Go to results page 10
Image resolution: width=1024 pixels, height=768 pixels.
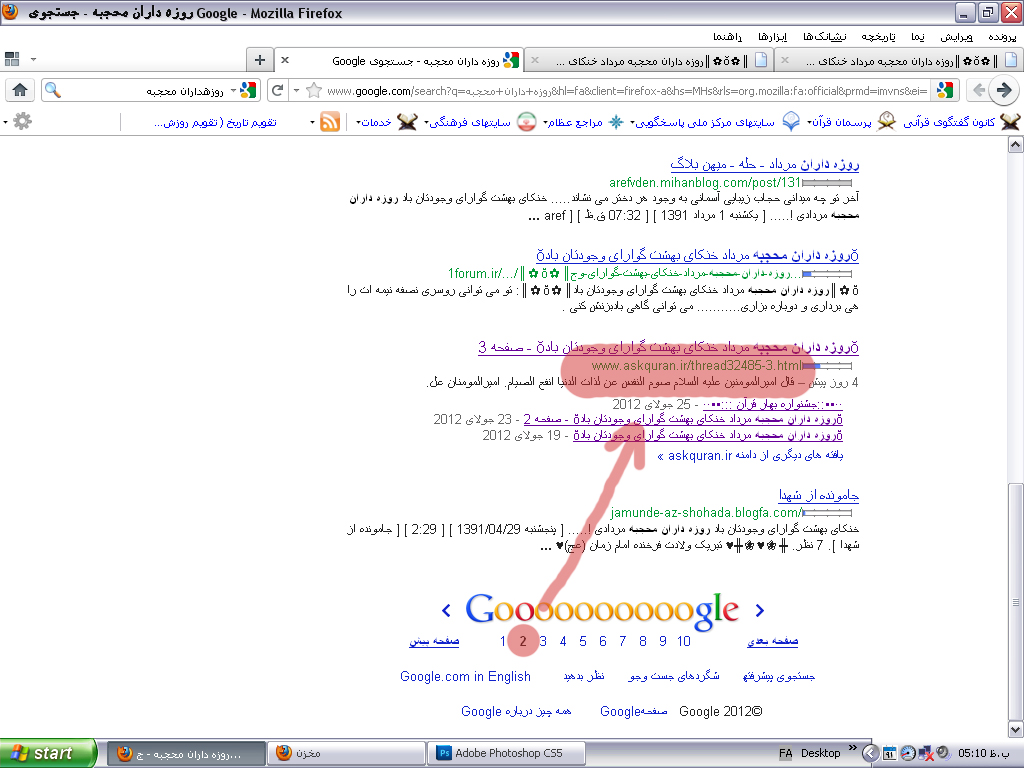pos(684,641)
